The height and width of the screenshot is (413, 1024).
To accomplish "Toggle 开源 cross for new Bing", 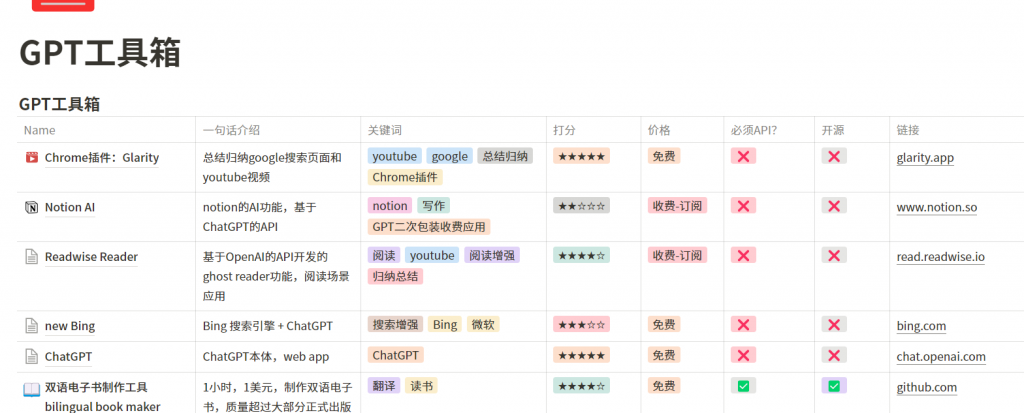I will [834, 324].
